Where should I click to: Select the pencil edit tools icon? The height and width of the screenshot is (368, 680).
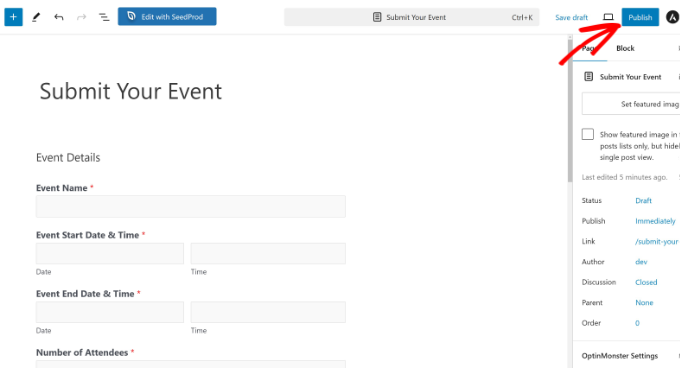36,17
